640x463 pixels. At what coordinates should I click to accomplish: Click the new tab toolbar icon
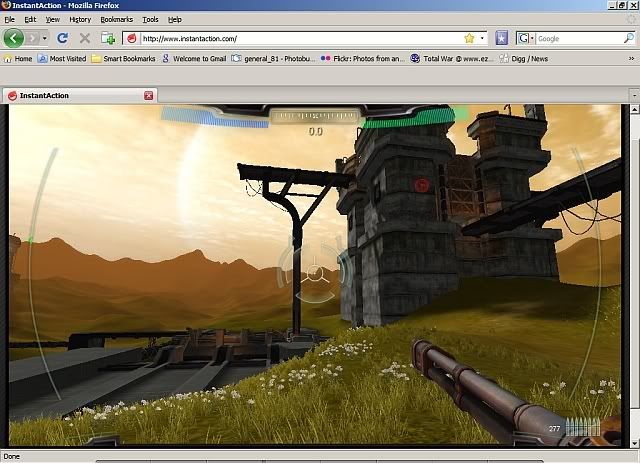[x=107, y=38]
